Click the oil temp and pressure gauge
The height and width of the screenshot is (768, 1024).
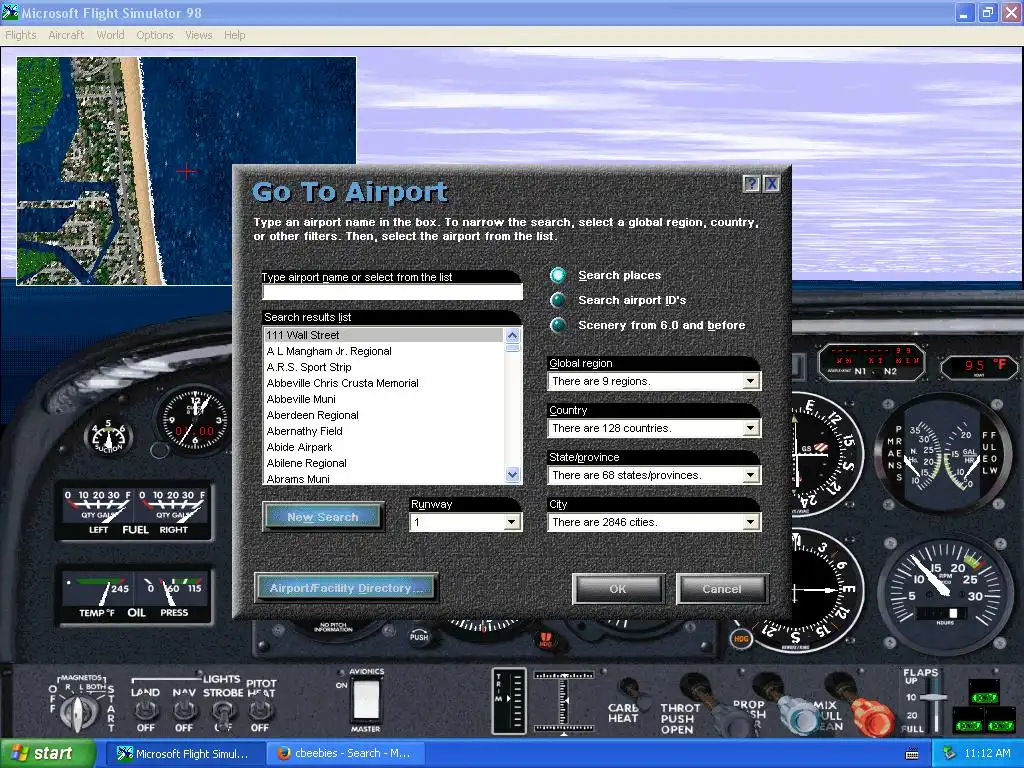135,596
